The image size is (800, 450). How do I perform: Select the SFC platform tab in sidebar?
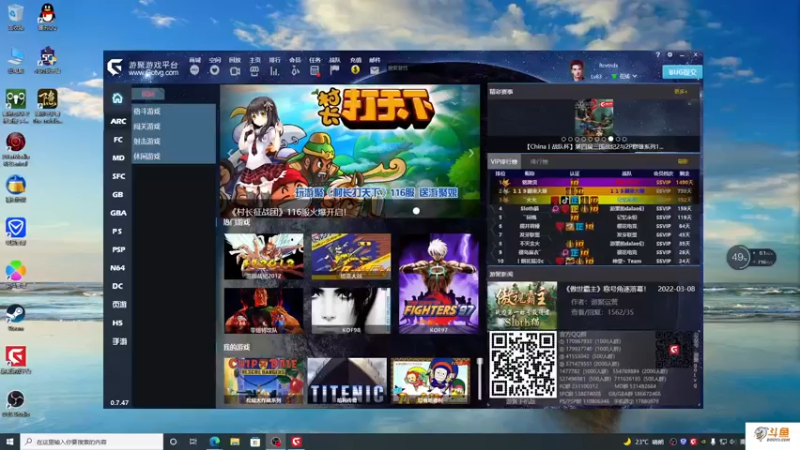[118, 177]
